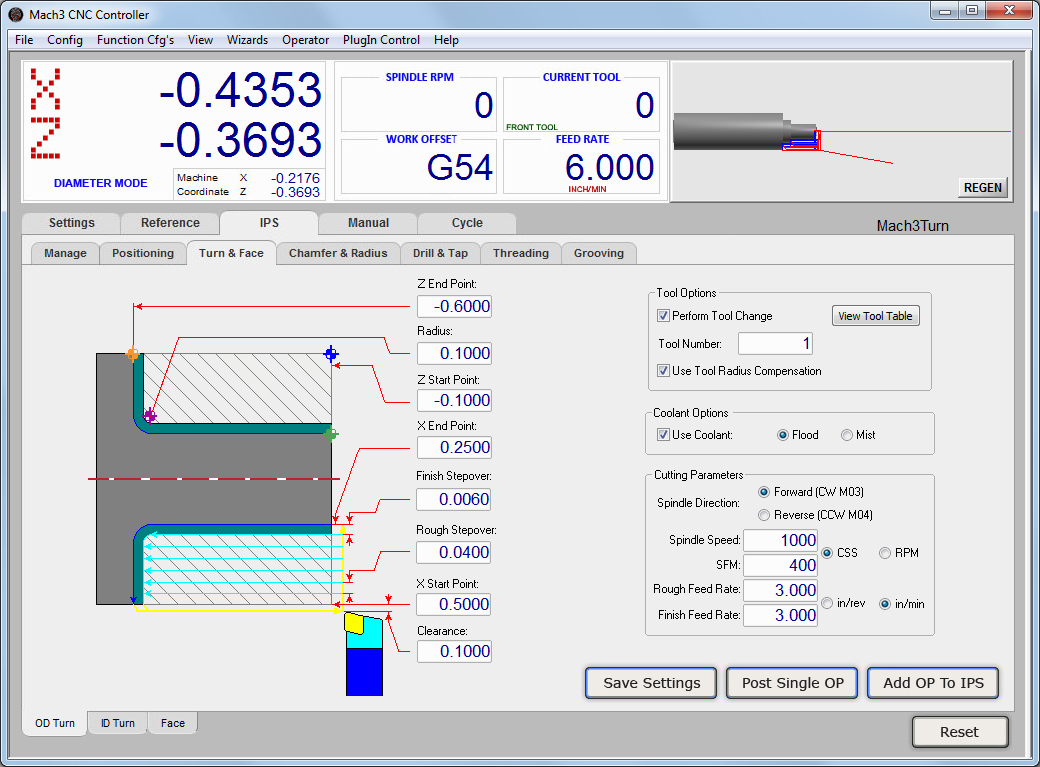Viewport: 1040px width, 767px height.
Task: Click the Finish Stepover field
Action: coord(454,500)
